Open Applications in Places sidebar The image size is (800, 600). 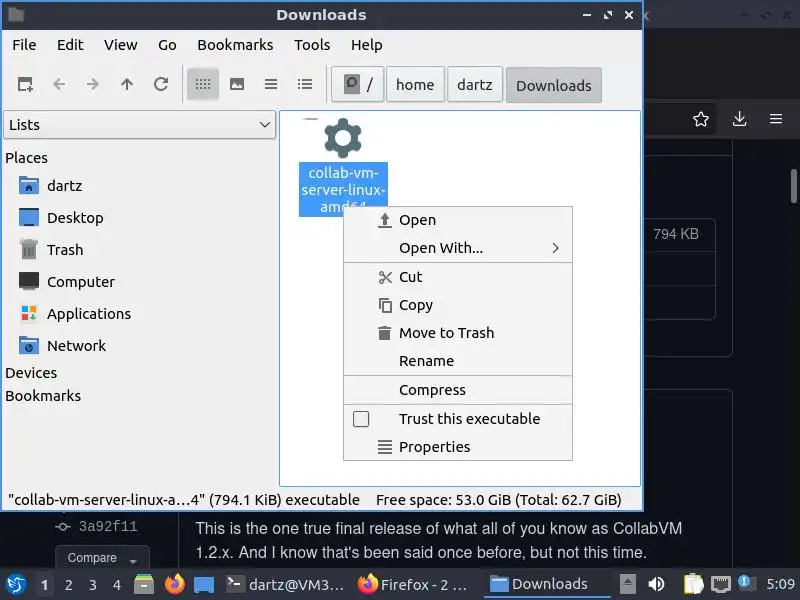pyautogui.click(x=75, y=314)
